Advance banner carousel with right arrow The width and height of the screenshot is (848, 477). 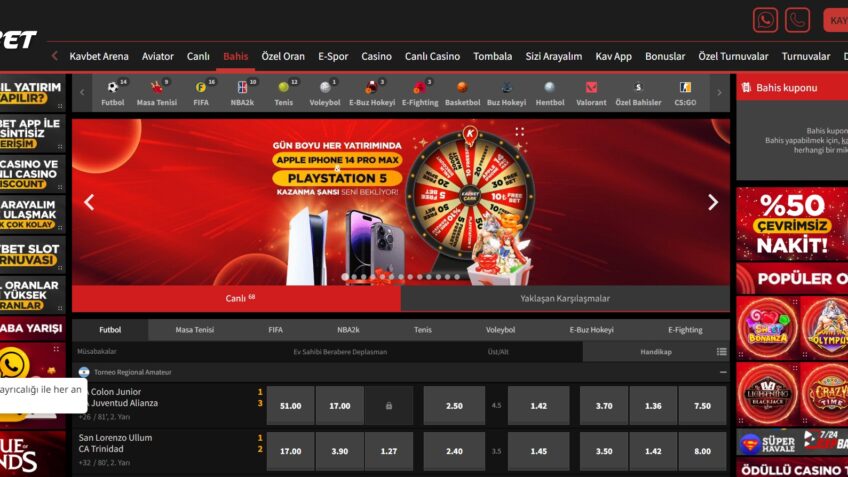tap(712, 202)
